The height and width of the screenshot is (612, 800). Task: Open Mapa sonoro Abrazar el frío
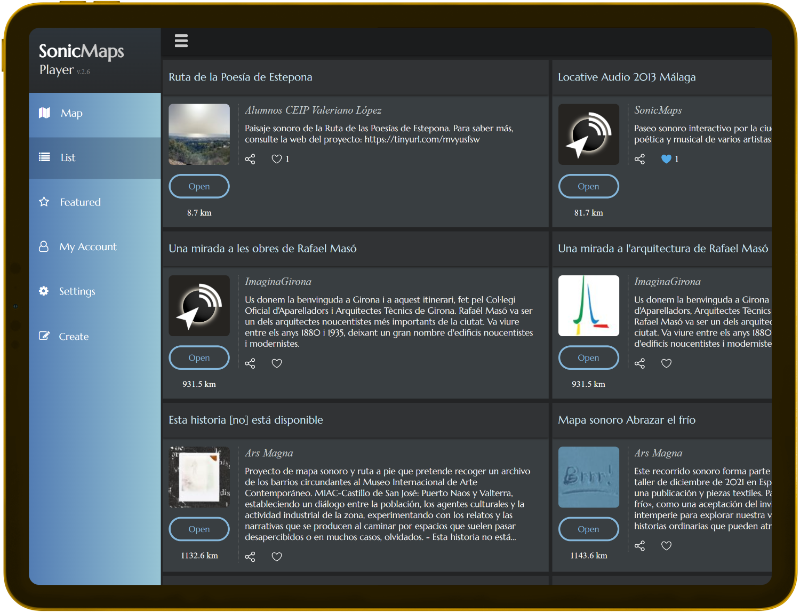pyautogui.click(x=588, y=529)
